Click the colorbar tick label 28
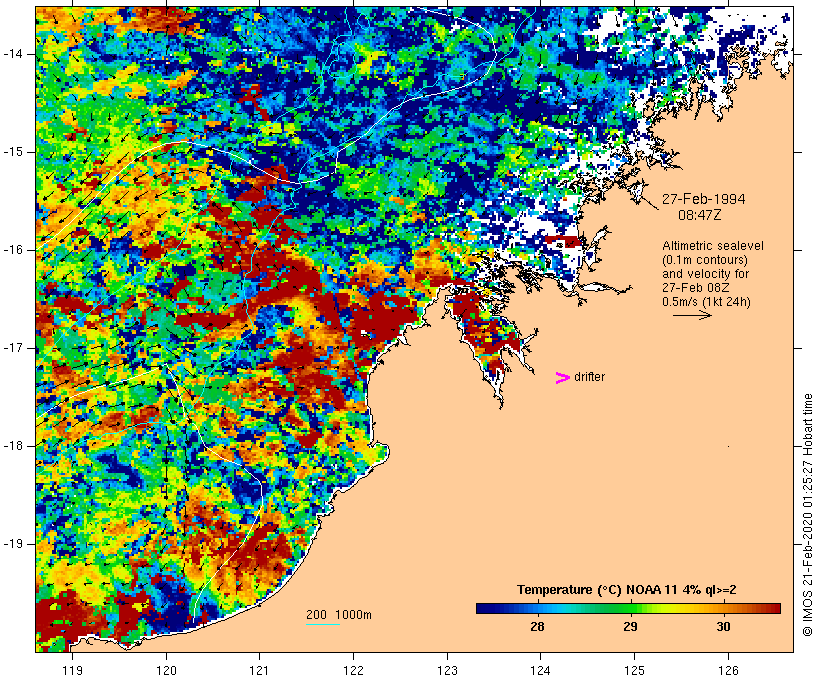Image resolution: width=820 pixels, height=680 pixels. click(538, 627)
